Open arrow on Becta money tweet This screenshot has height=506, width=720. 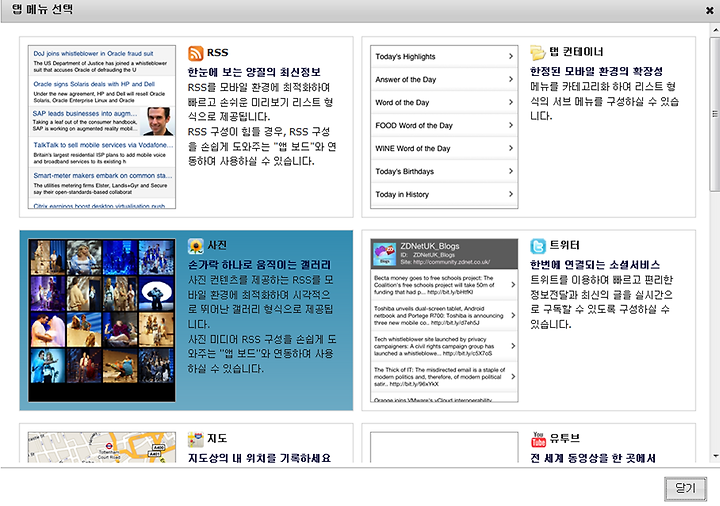513,285
